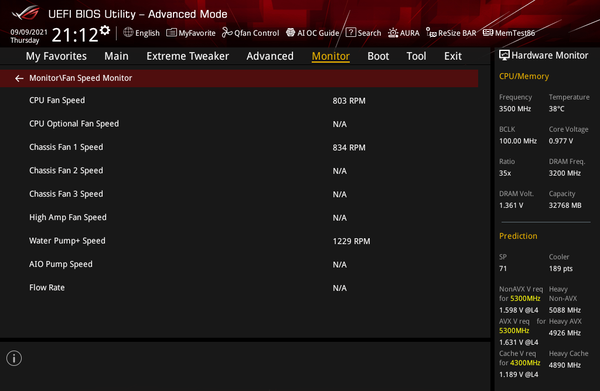Click the Qfan Control label
Viewport: 600px width, 391px height.
tap(257, 33)
